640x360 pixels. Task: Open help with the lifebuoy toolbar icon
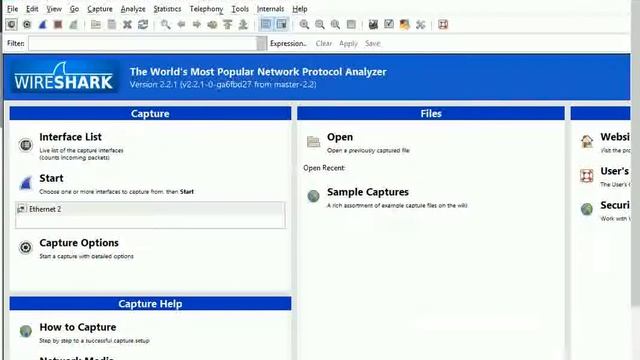point(443,24)
